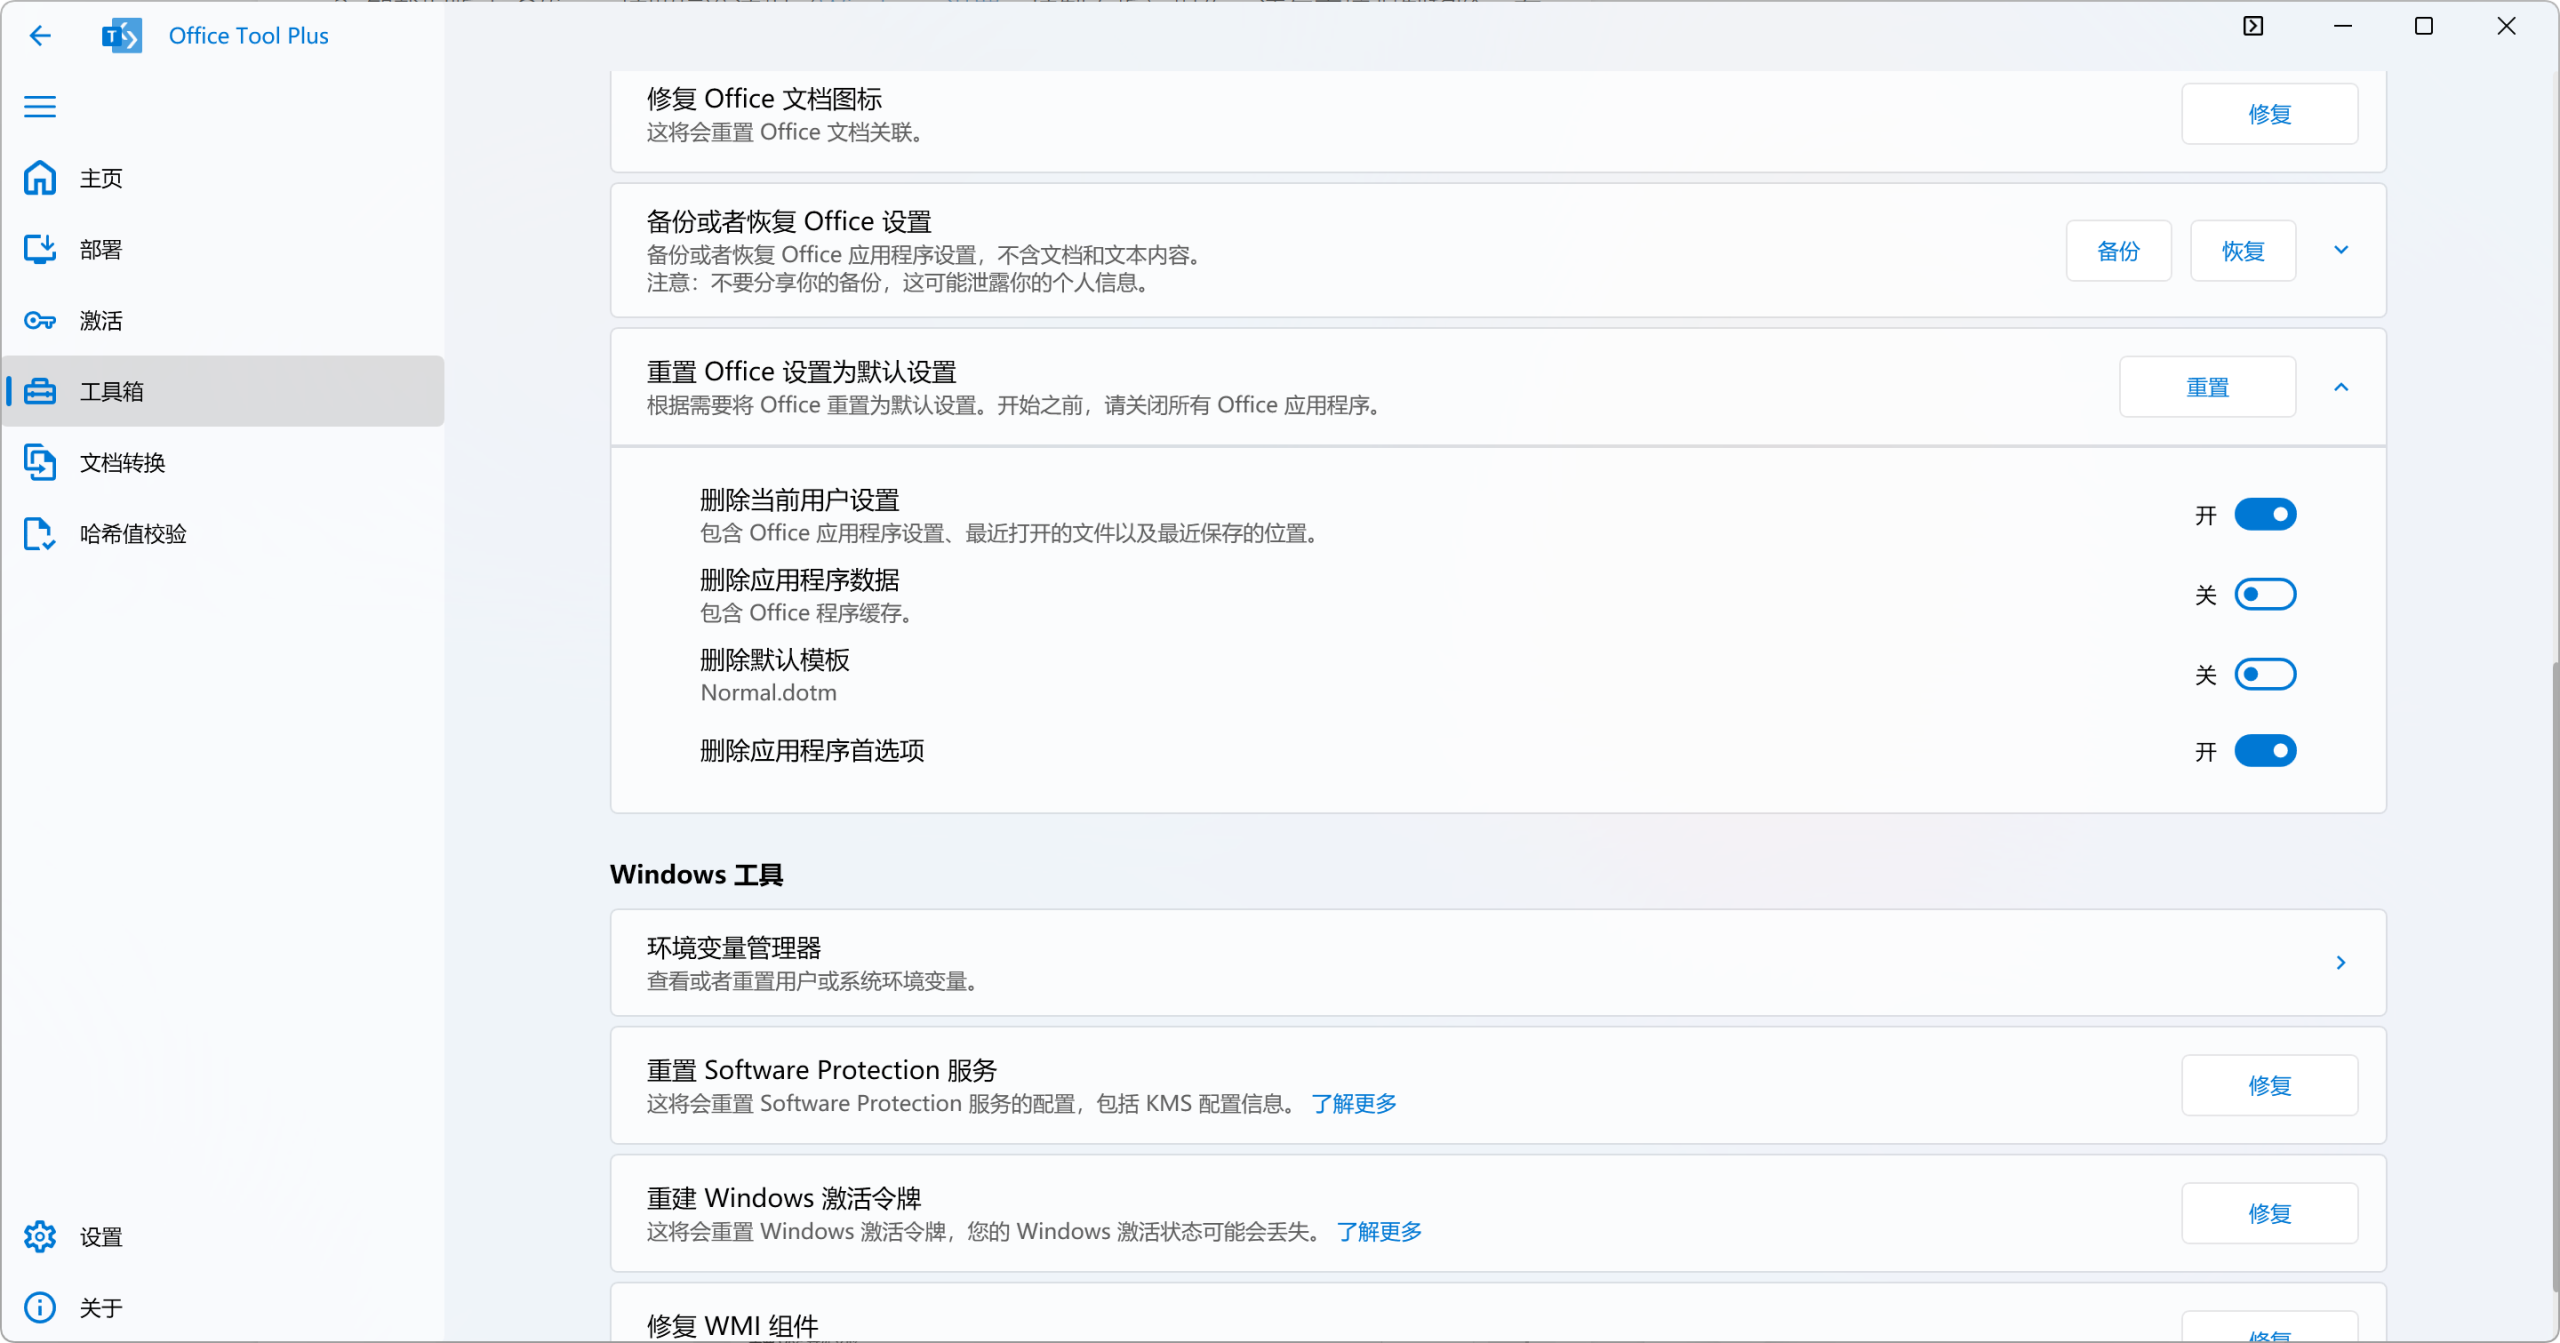Turn on the 删除默认模板 toggle
Screen dimensions: 2560x1343
pyautogui.click(x=2265, y=674)
